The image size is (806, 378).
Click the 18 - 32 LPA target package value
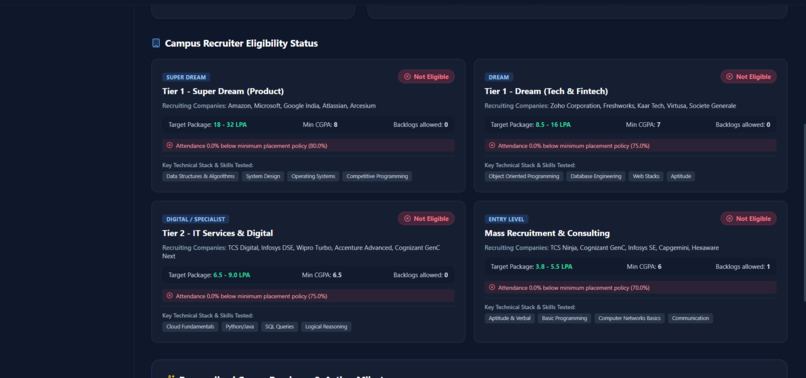(x=230, y=124)
